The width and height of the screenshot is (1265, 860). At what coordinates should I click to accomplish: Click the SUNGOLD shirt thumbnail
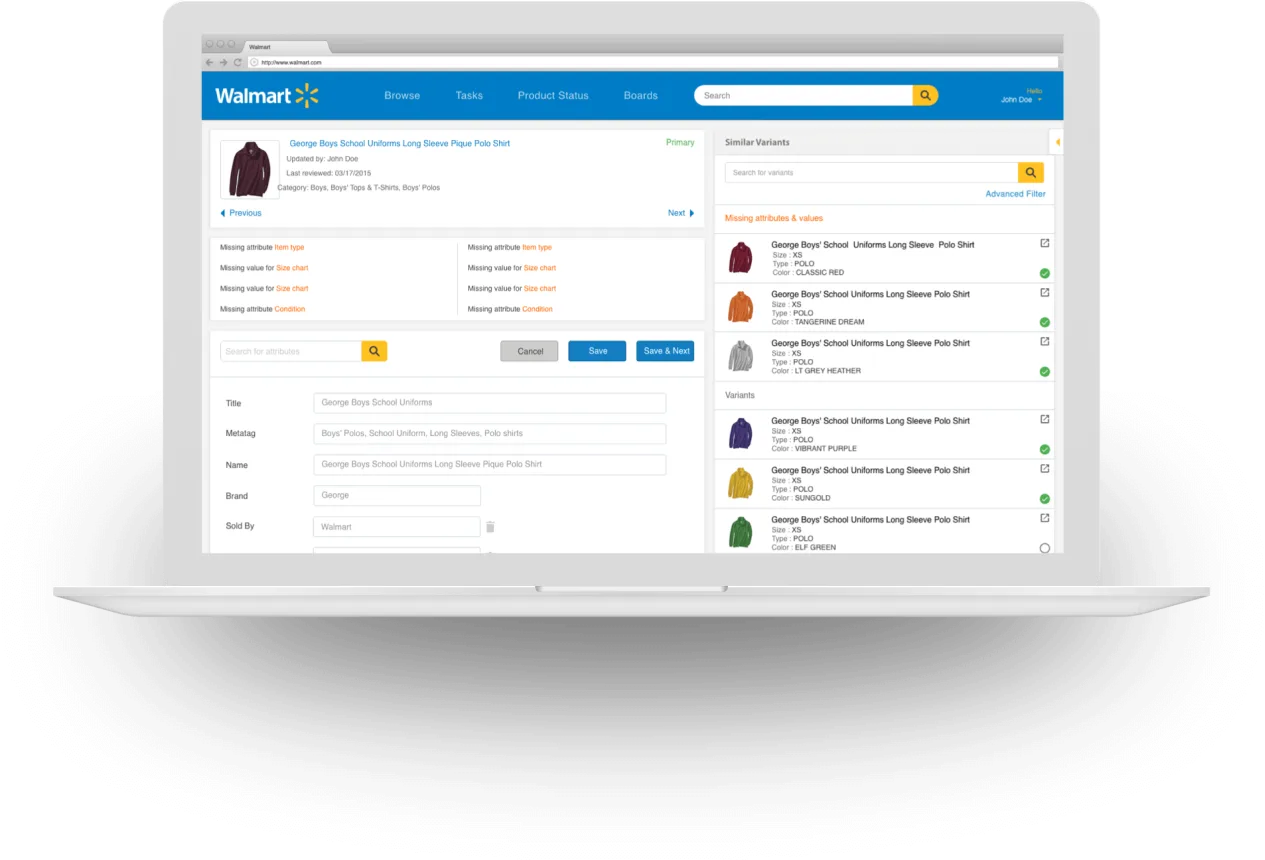click(x=740, y=483)
